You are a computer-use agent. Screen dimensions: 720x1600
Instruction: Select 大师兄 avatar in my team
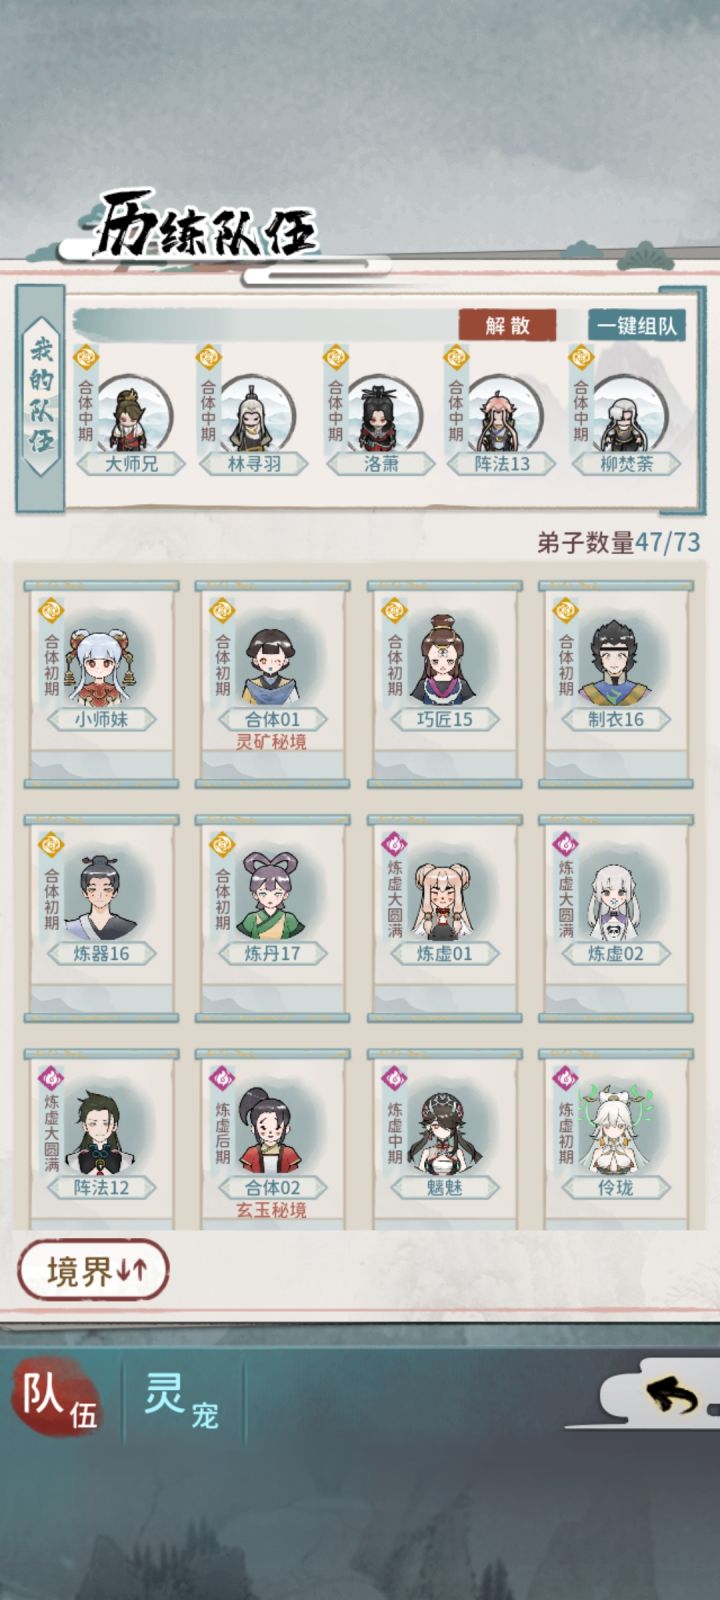pos(130,413)
